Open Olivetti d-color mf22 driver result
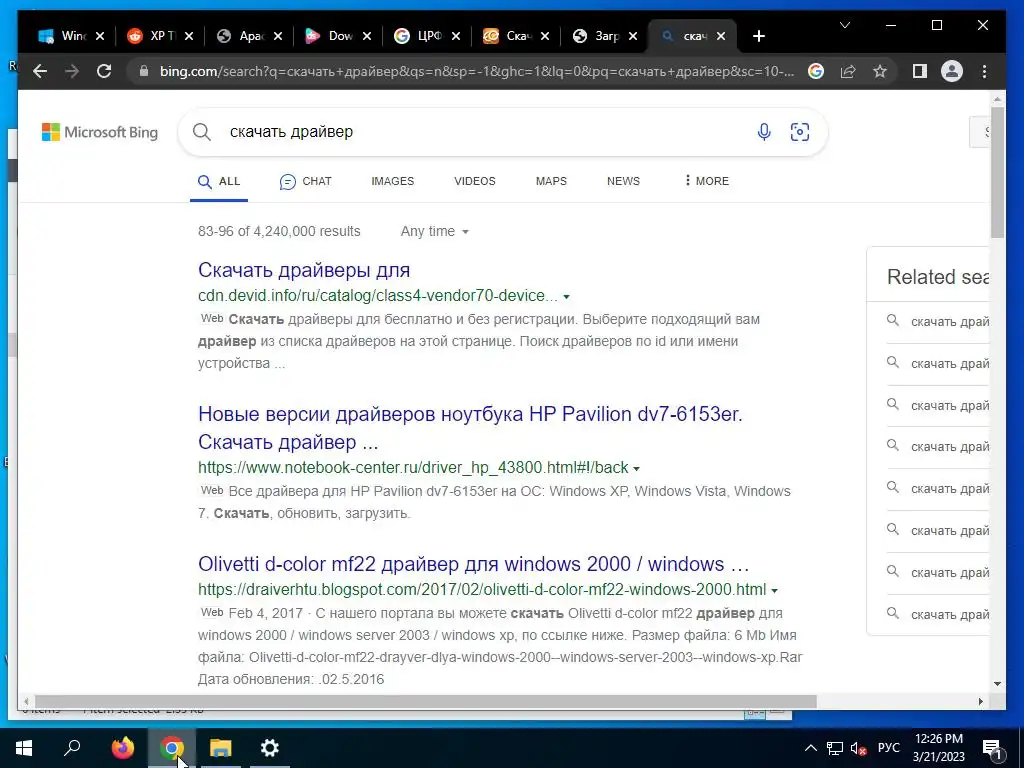The width and height of the screenshot is (1024, 768). [x=473, y=564]
